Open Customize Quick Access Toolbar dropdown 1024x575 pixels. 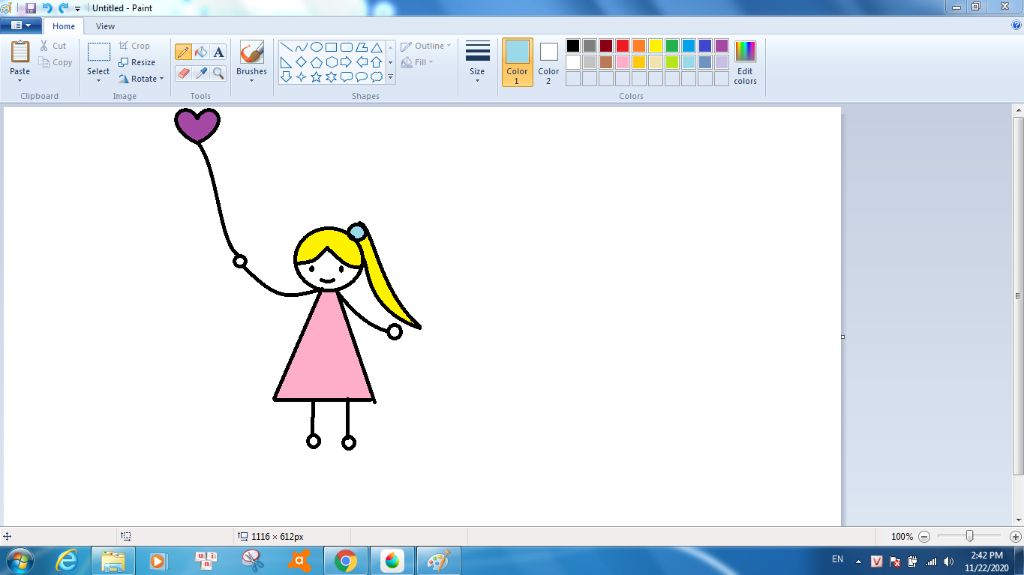(x=77, y=8)
